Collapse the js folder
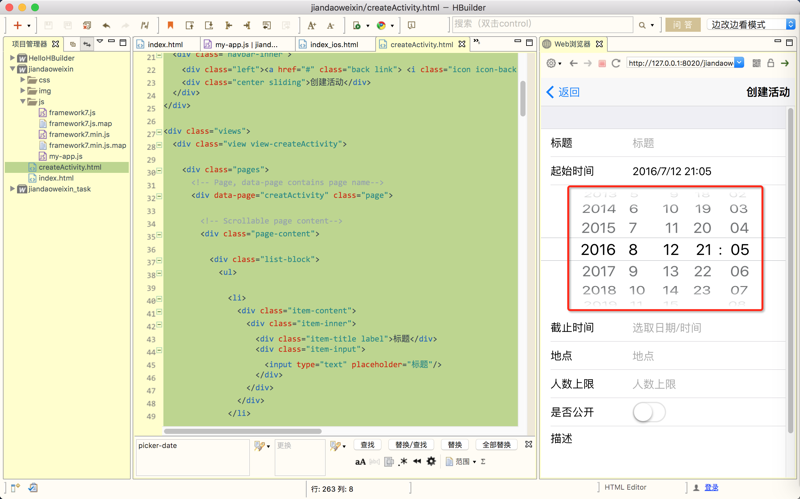The image size is (800, 499). click(x=22, y=101)
